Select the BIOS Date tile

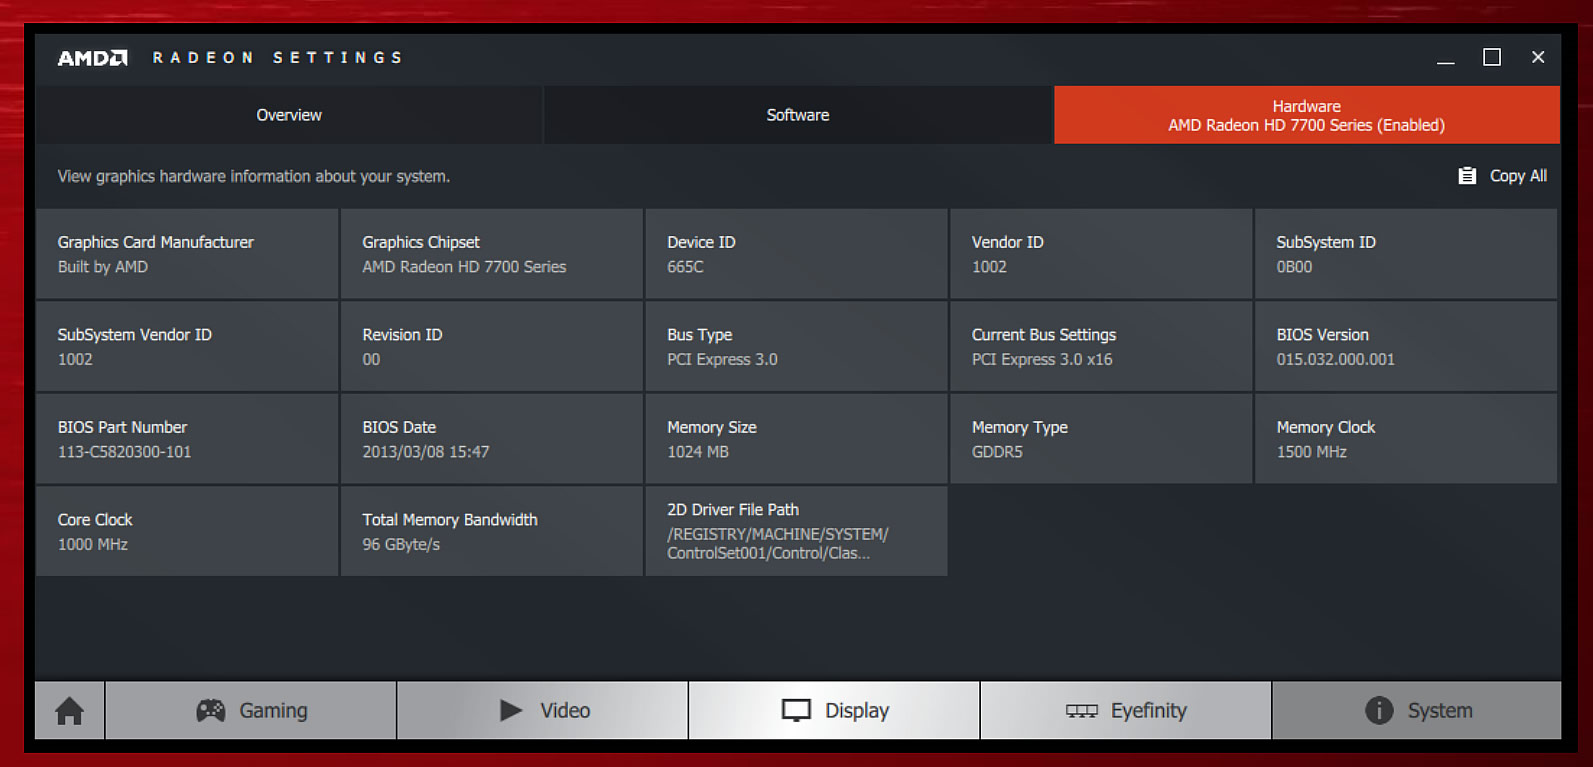point(492,439)
